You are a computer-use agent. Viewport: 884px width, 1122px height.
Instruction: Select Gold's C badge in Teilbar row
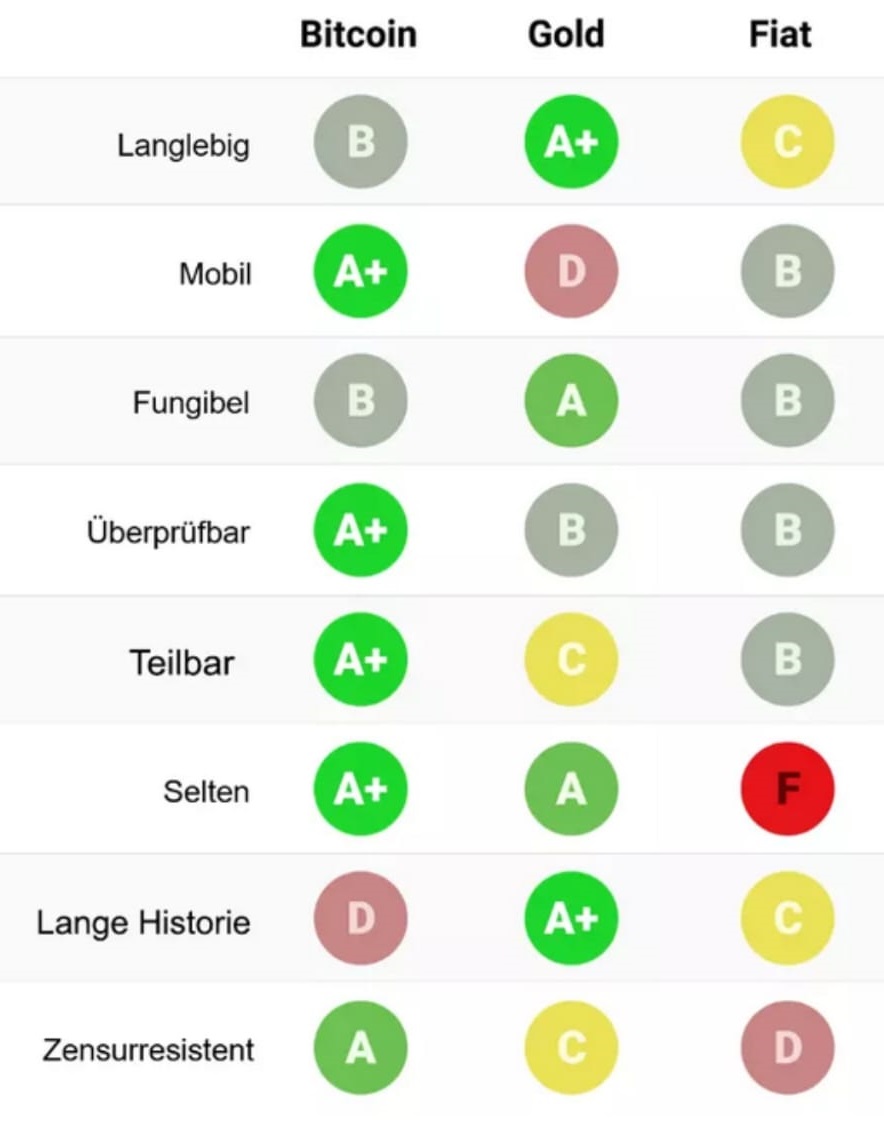[571, 659]
